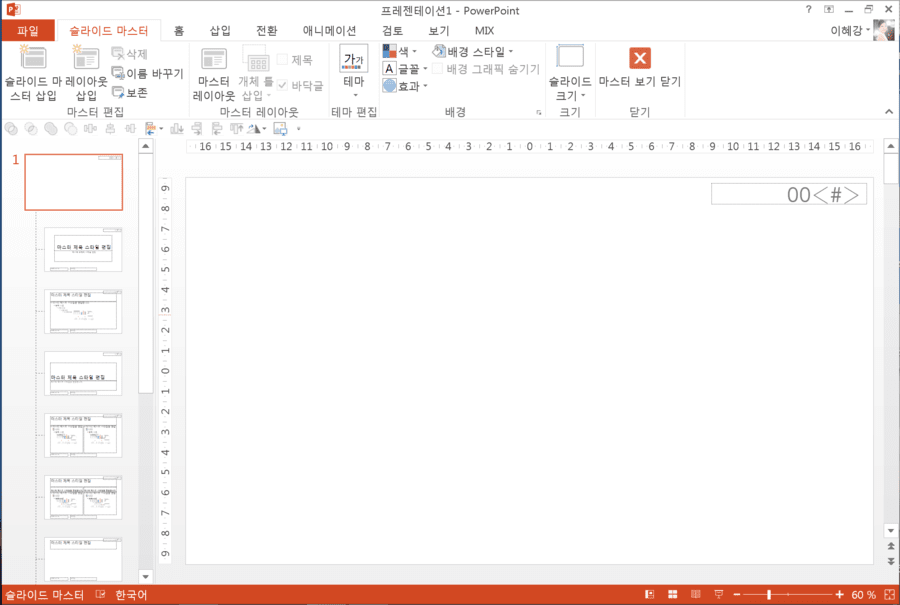The width and height of the screenshot is (900, 605).
Task: Click the 효과 effects button
Action: point(405,86)
